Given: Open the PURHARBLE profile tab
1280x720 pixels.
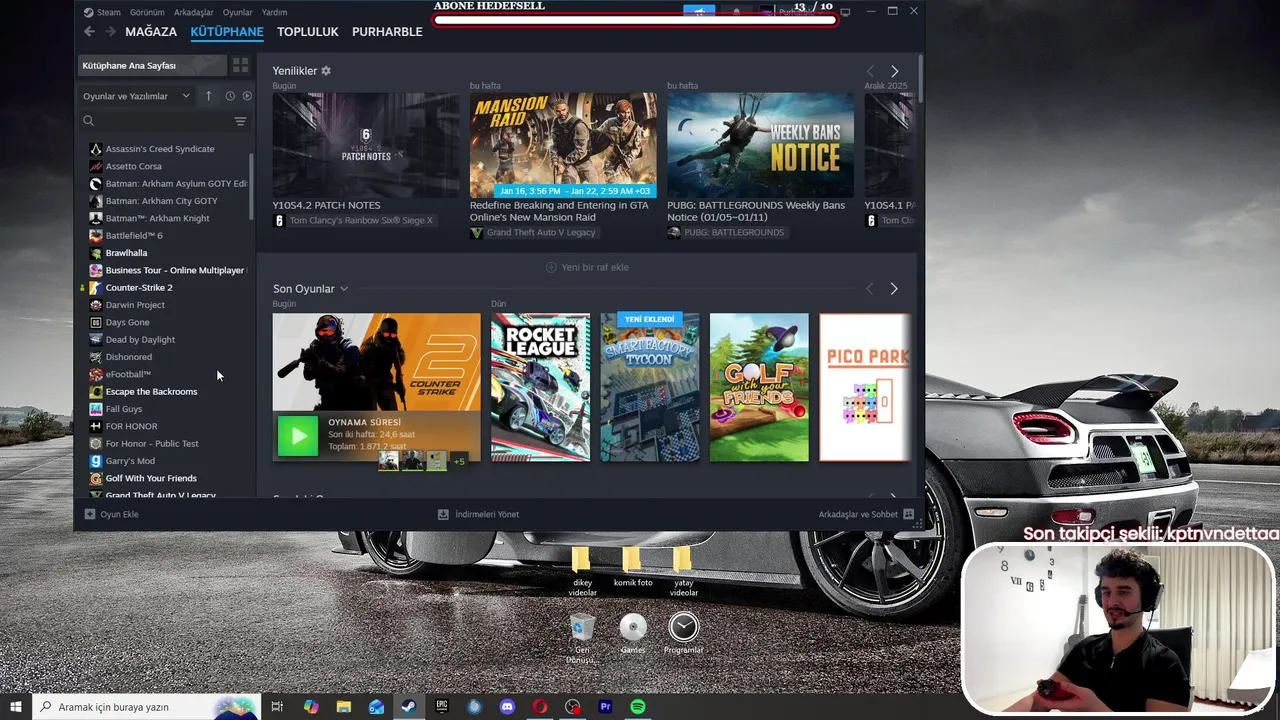Looking at the screenshot, I should [x=387, y=32].
